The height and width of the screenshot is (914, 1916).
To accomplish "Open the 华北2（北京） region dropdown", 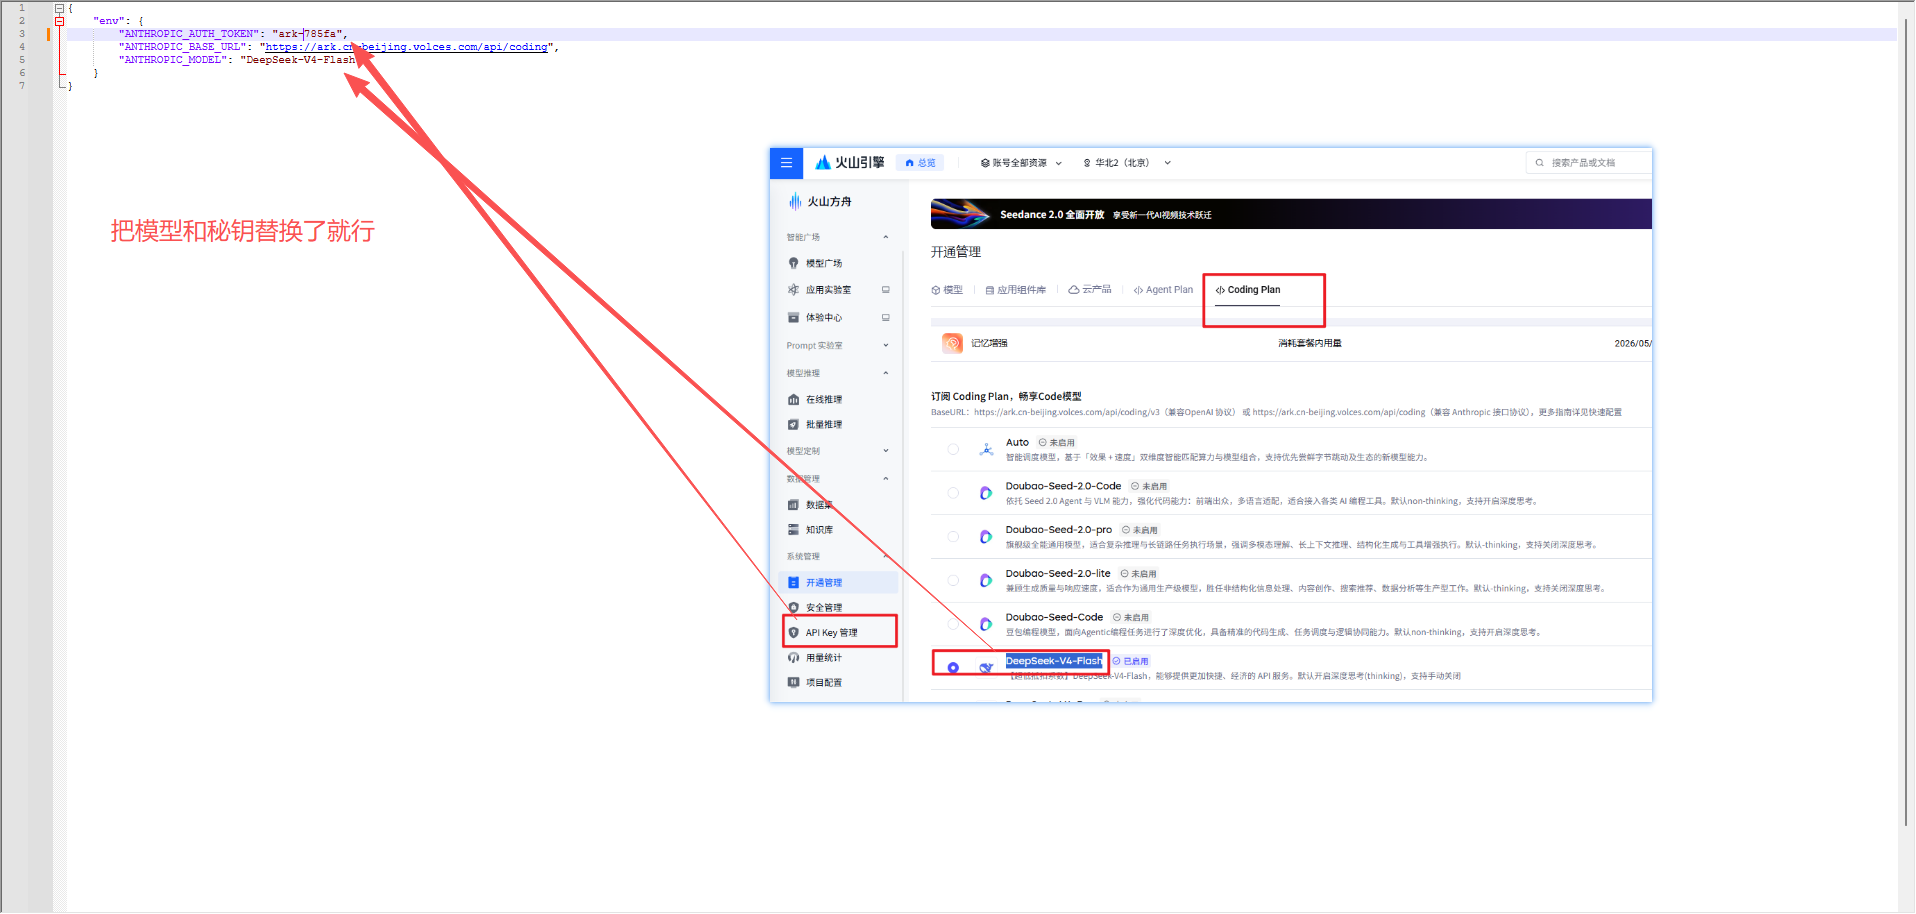I will 1126,163.
